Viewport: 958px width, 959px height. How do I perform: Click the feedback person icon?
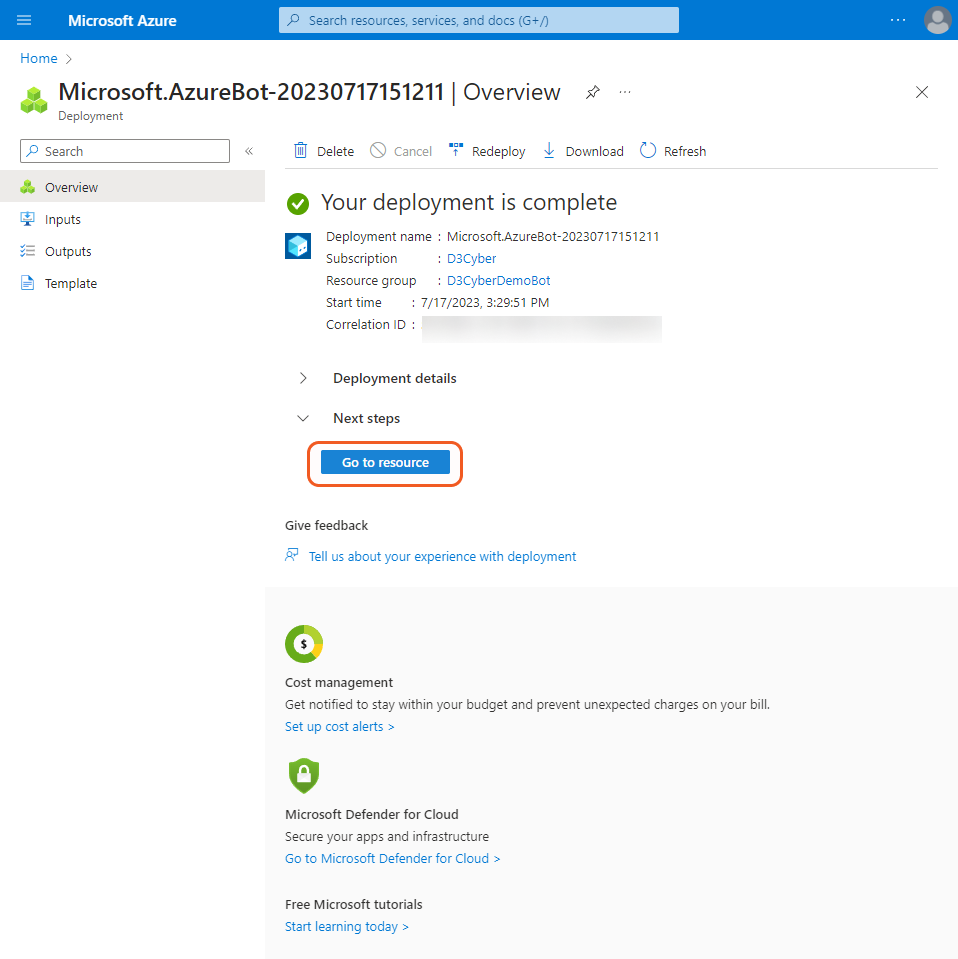pos(292,555)
